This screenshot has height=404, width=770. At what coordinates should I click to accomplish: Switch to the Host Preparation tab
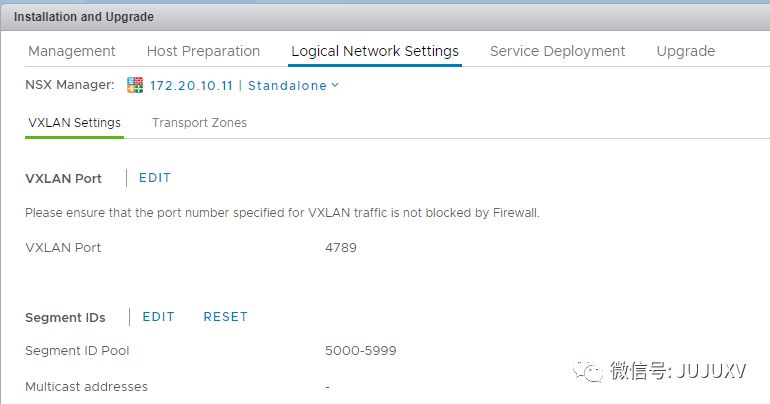click(x=203, y=51)
